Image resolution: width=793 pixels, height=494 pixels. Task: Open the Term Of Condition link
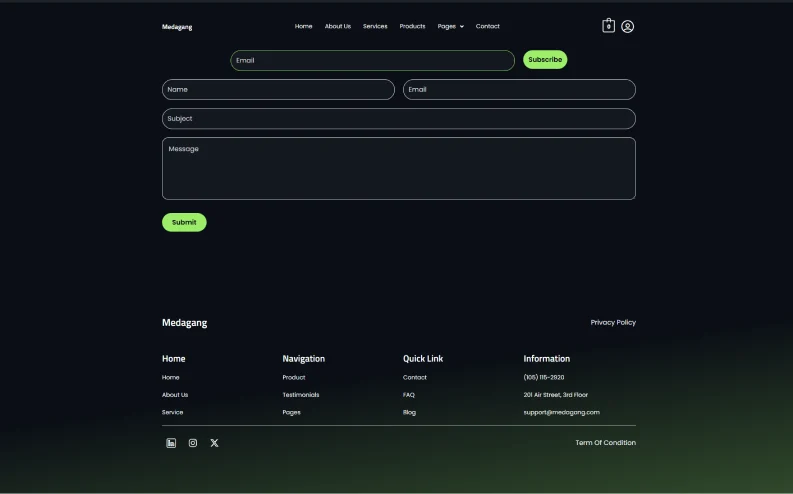605,442
